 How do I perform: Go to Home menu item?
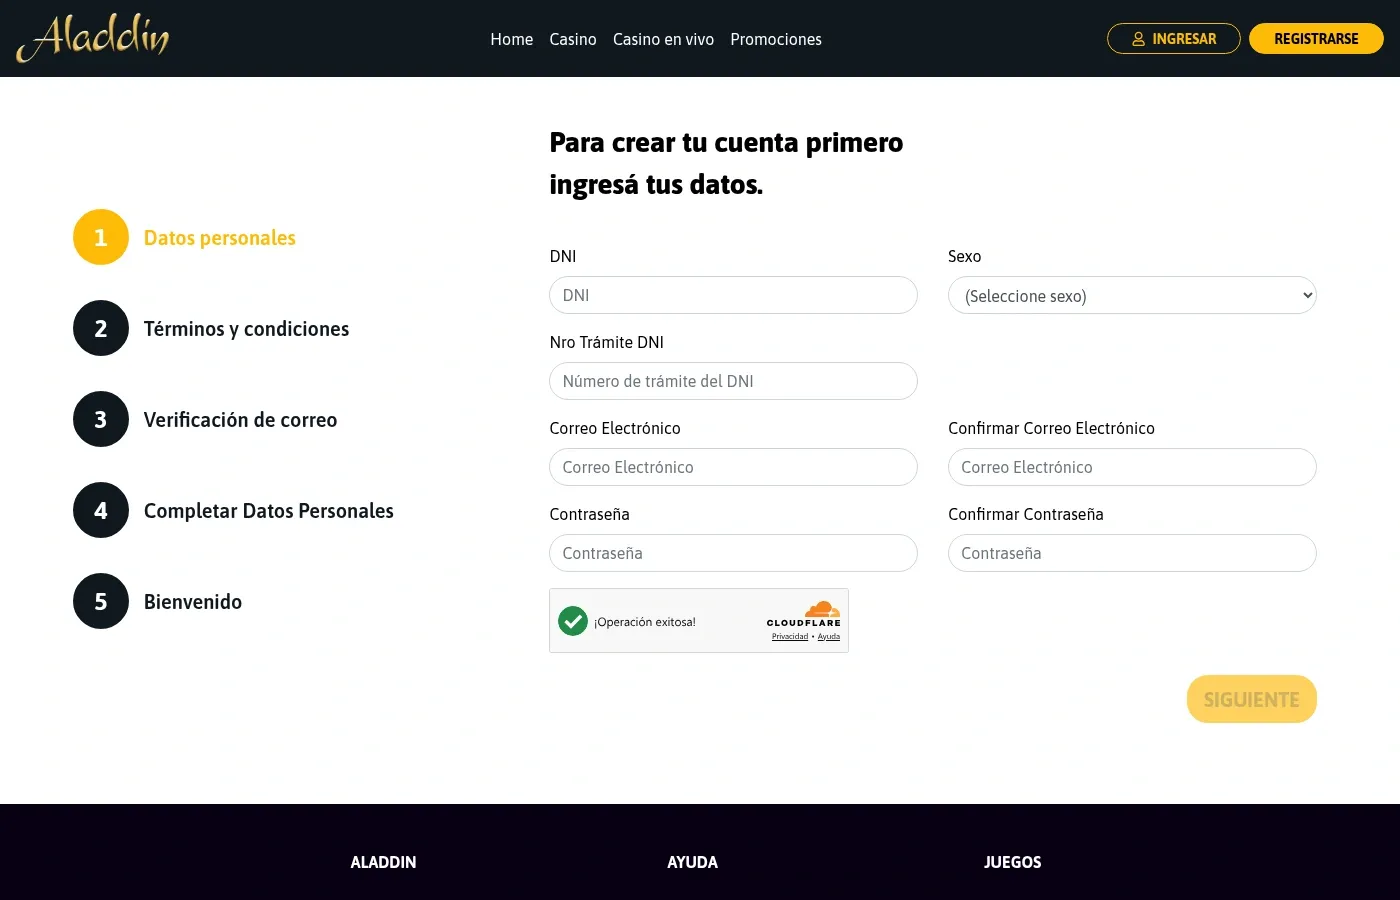[512, 39]
